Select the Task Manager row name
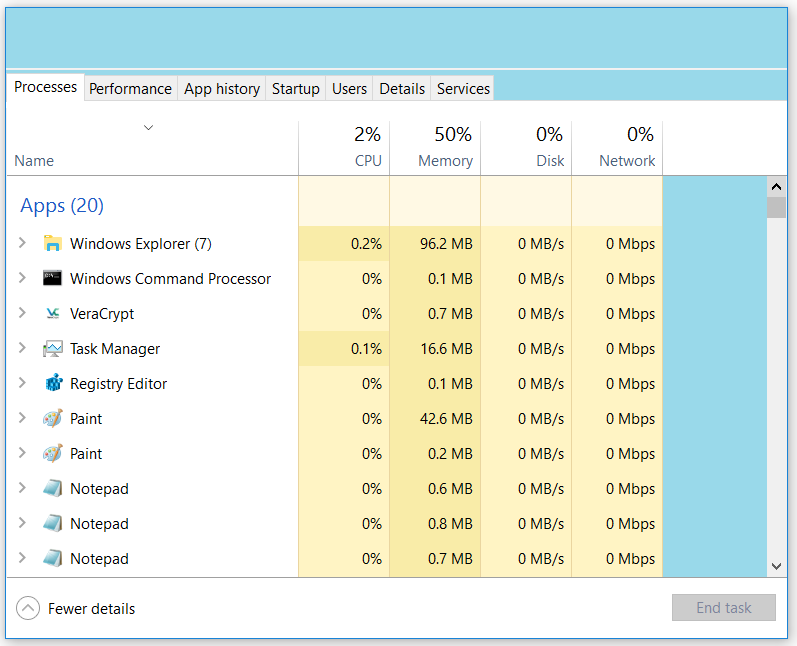Screen dimensions: 797x646 (x=115, y=349)
